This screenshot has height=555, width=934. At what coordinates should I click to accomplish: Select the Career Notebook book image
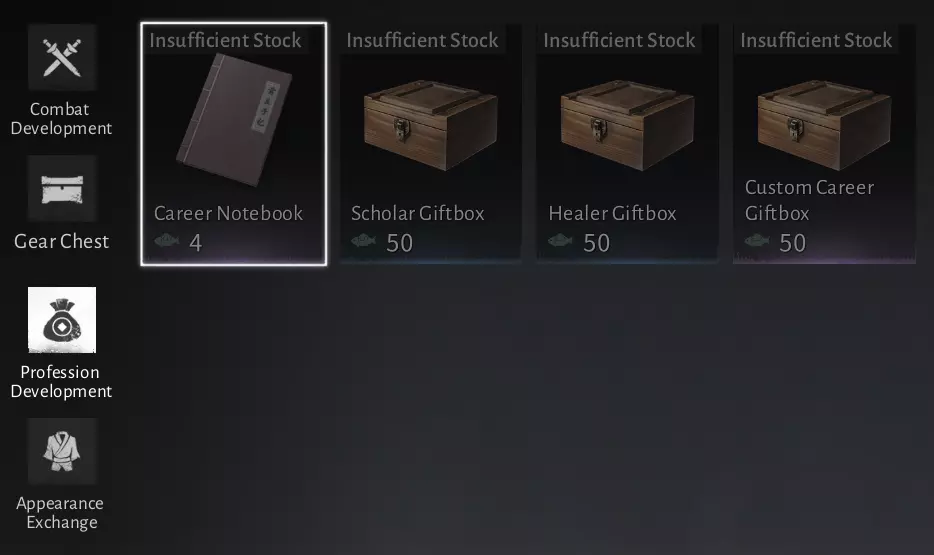[x=235, y=120]
